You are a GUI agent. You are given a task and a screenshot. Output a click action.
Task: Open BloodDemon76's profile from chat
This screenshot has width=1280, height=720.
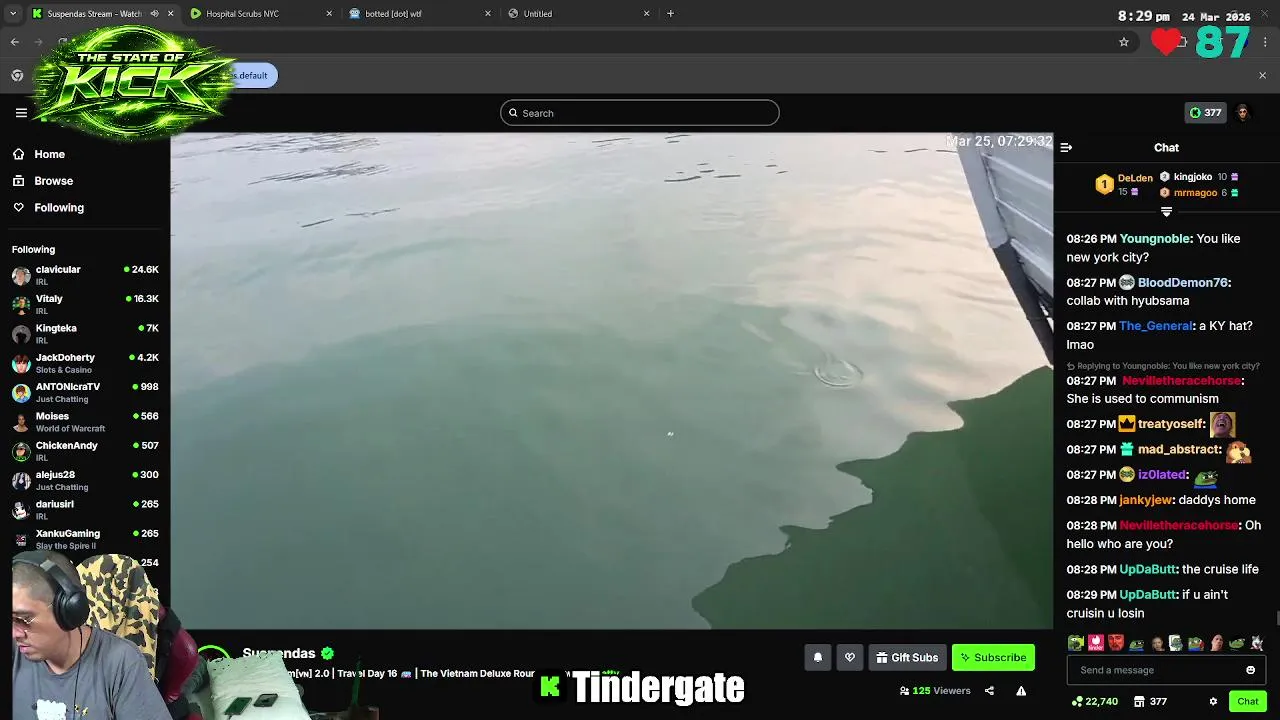point(1183,283)
